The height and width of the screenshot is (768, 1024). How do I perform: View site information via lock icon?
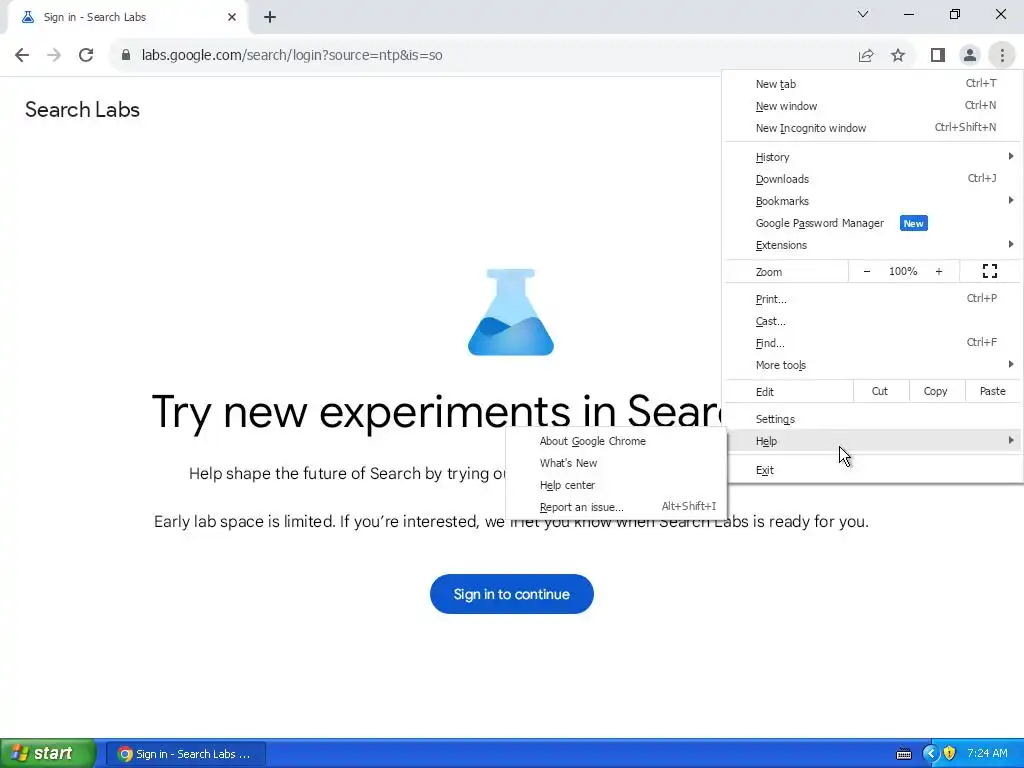click(126, 55)
